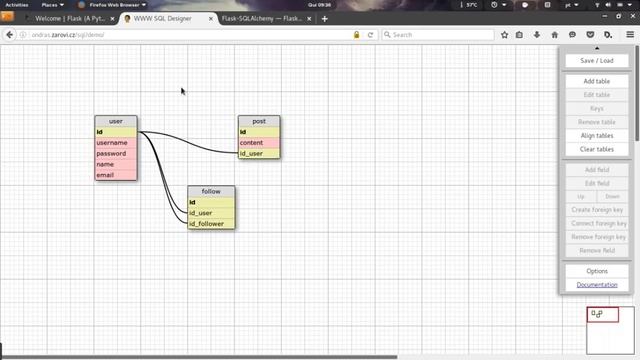Open the Firefox Web Browser app menu

point(112,5)
